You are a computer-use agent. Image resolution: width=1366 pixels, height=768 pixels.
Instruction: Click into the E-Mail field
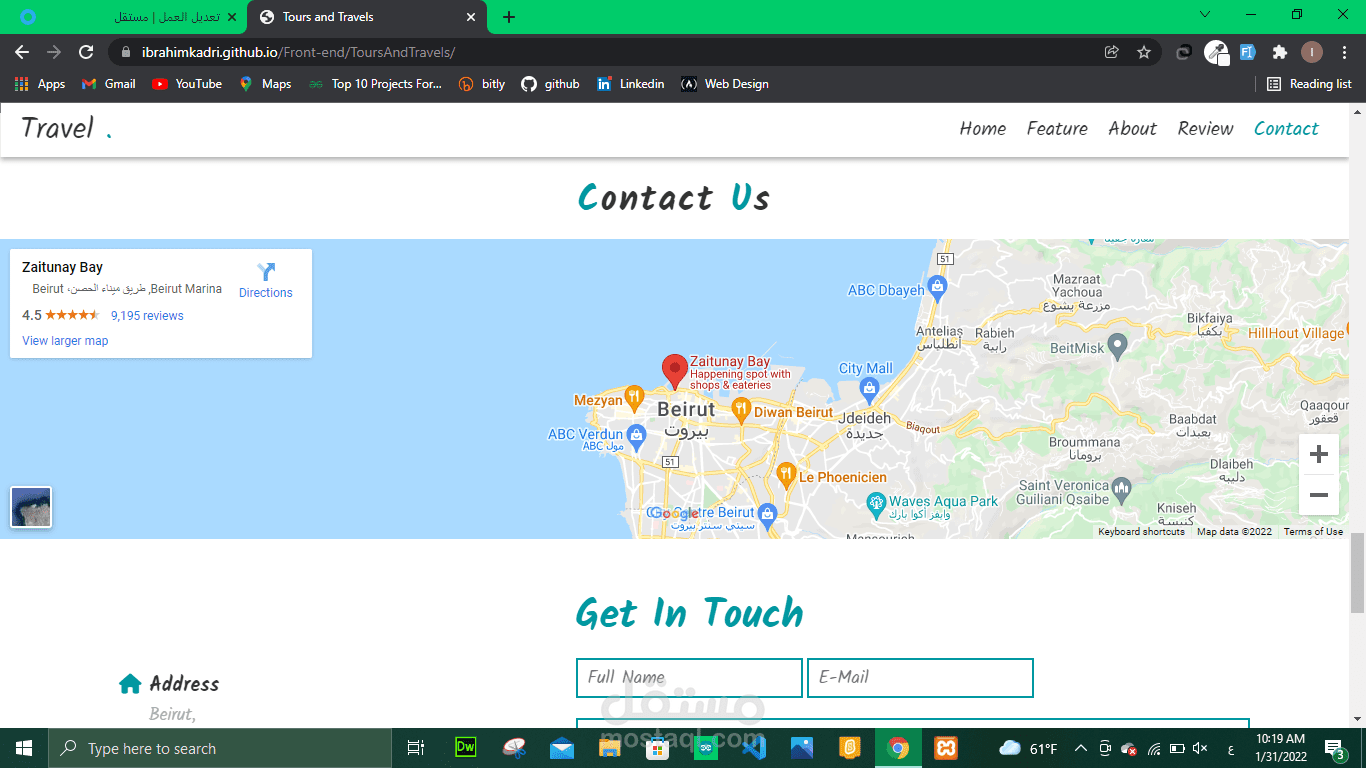(x=920, y=678)
